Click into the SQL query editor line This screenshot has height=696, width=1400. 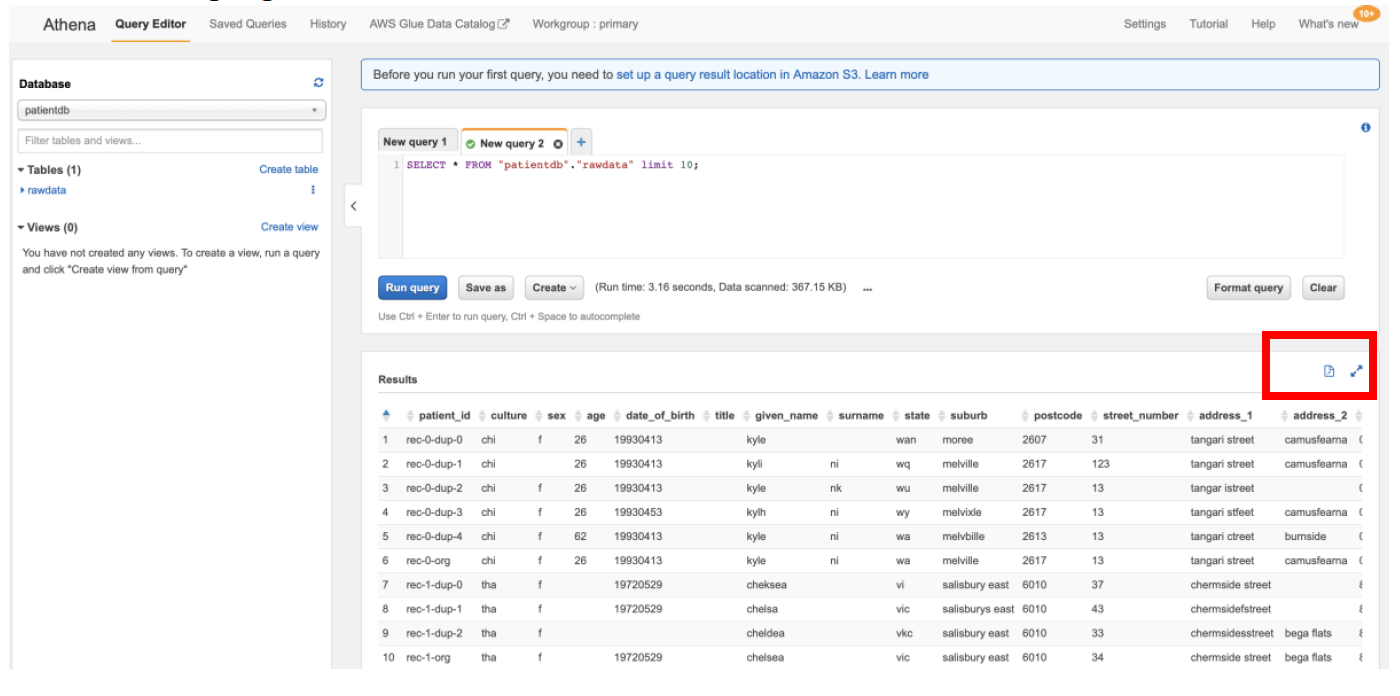coord(552,165)
